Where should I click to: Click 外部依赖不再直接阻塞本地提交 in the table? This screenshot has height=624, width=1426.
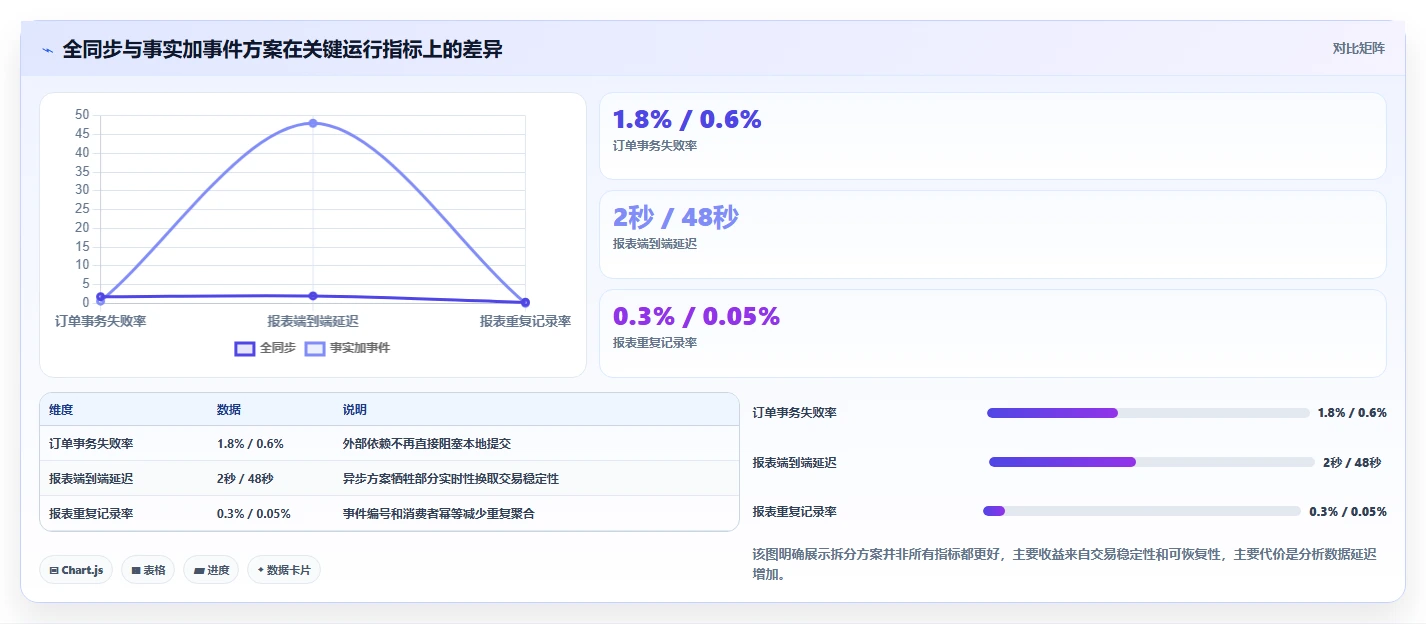pos(427,443)
